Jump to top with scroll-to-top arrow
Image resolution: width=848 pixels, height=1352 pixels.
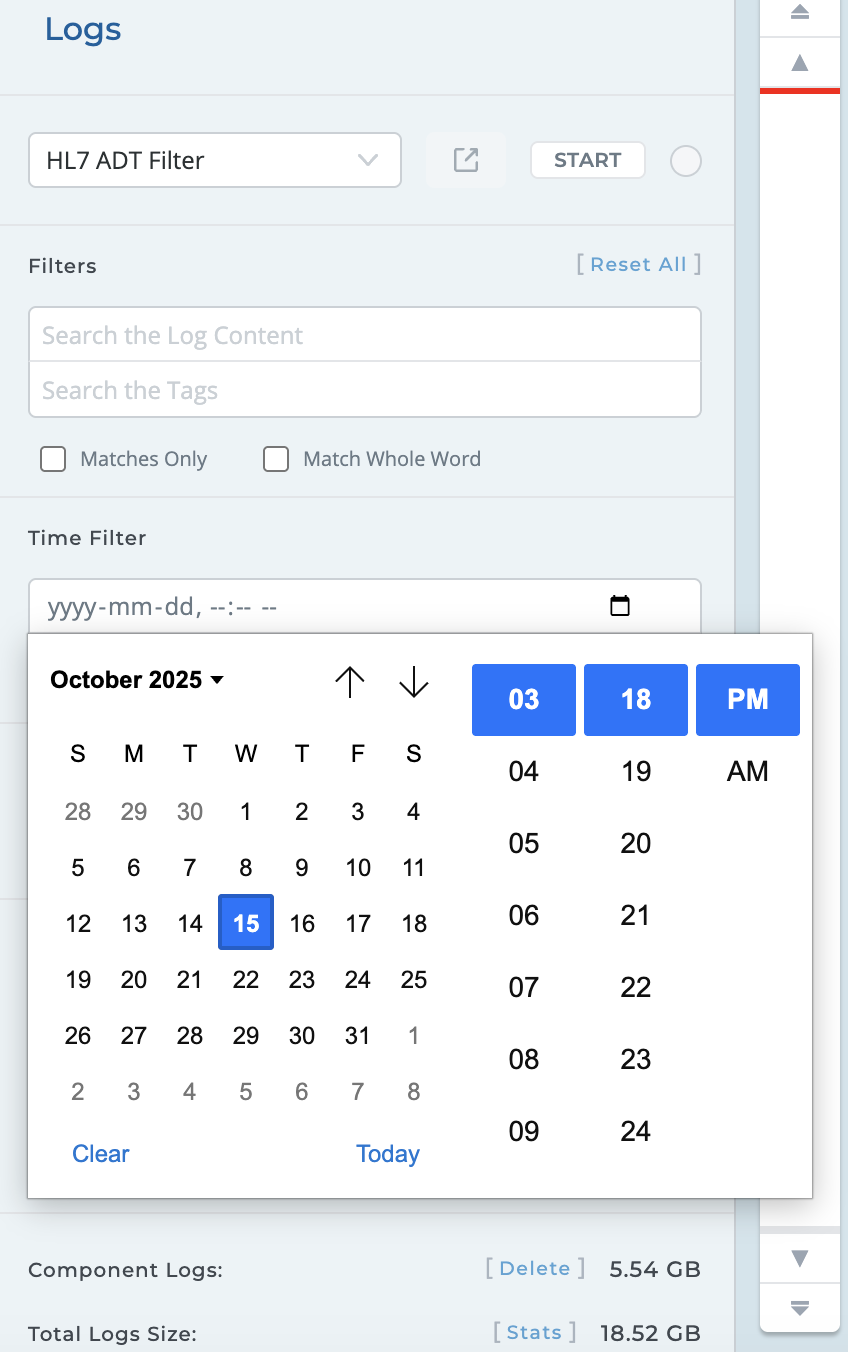coord(799,13)
